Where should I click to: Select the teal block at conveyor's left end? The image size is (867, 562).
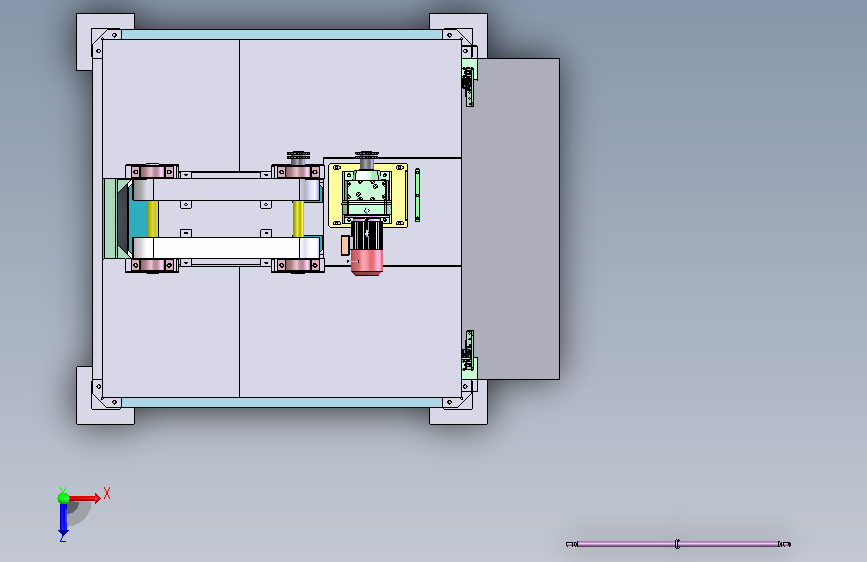[138, 219]
